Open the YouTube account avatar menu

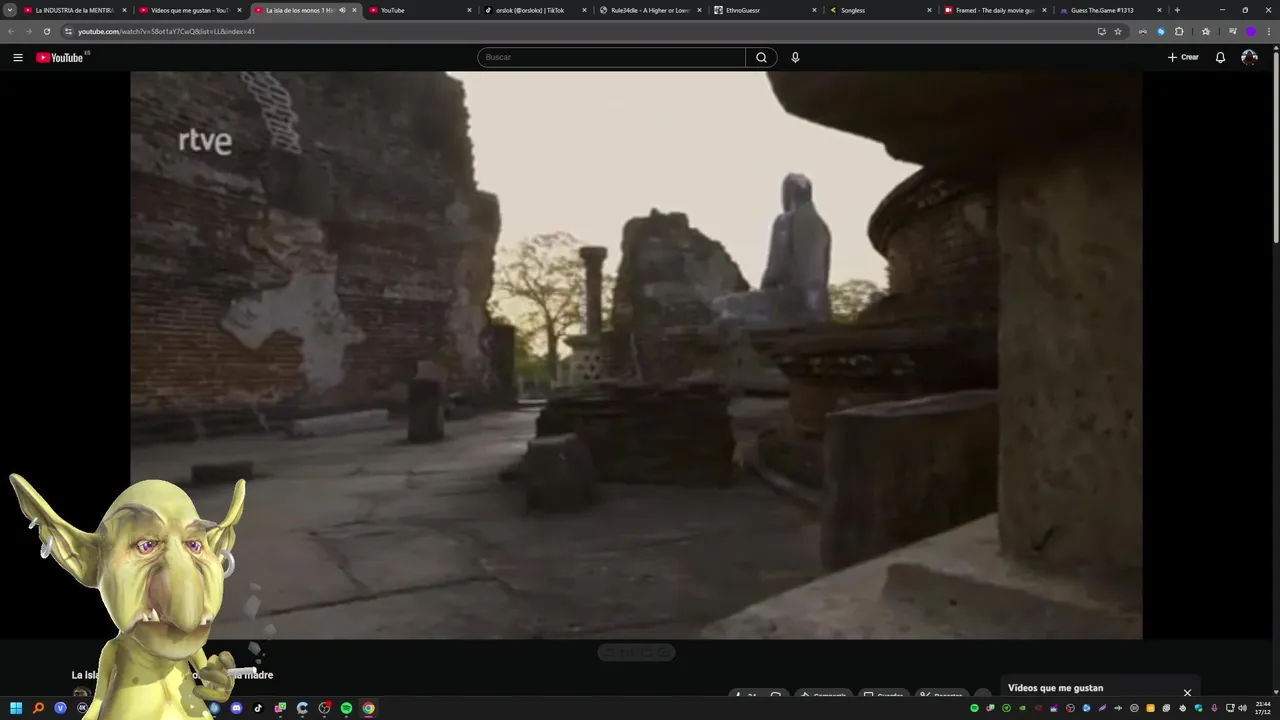tap(1249, 57)
